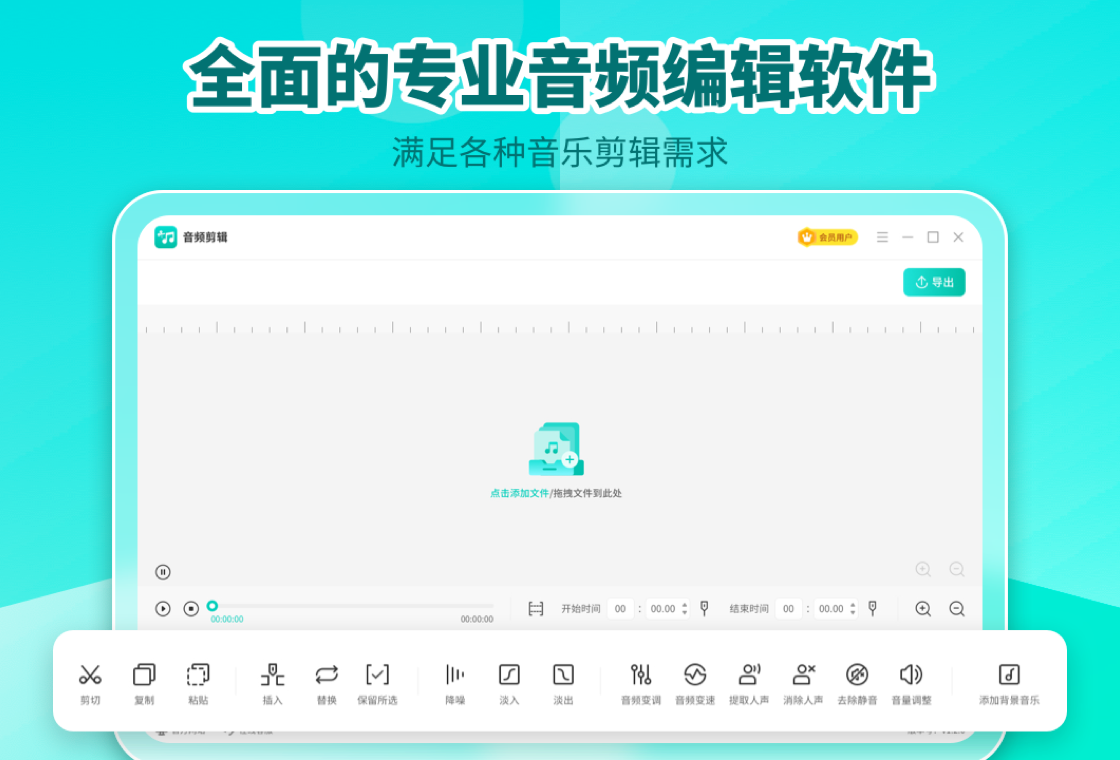Apply 降噪 noise reduction
The width and height of the screenshot is (1120, 760).
pyautogui.click(x=455, y=682)
